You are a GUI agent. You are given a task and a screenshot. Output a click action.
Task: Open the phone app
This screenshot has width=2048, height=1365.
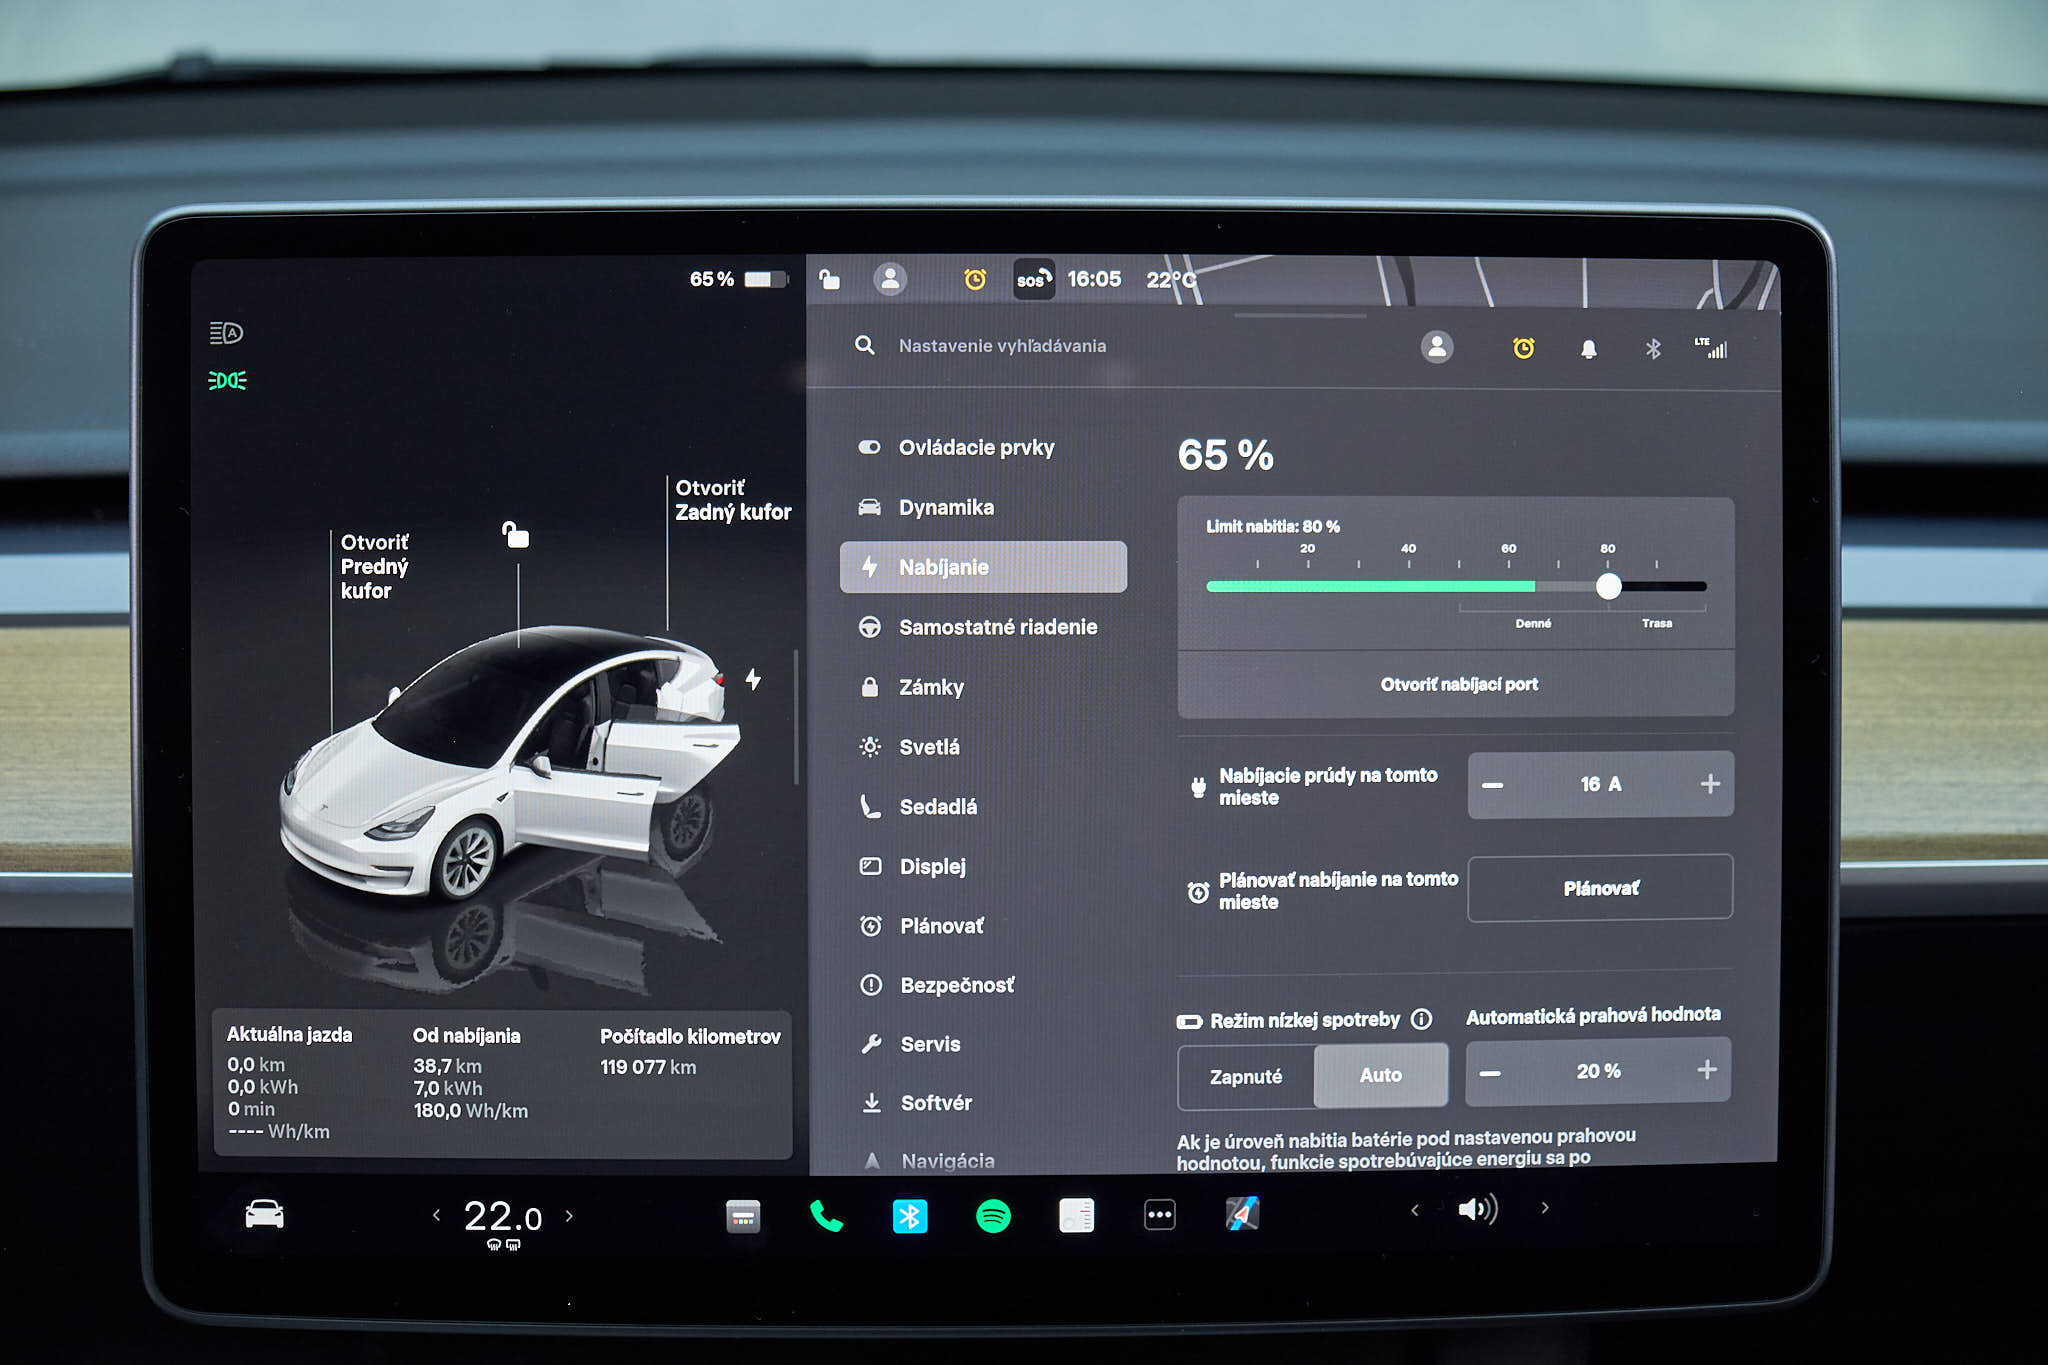826,1215
